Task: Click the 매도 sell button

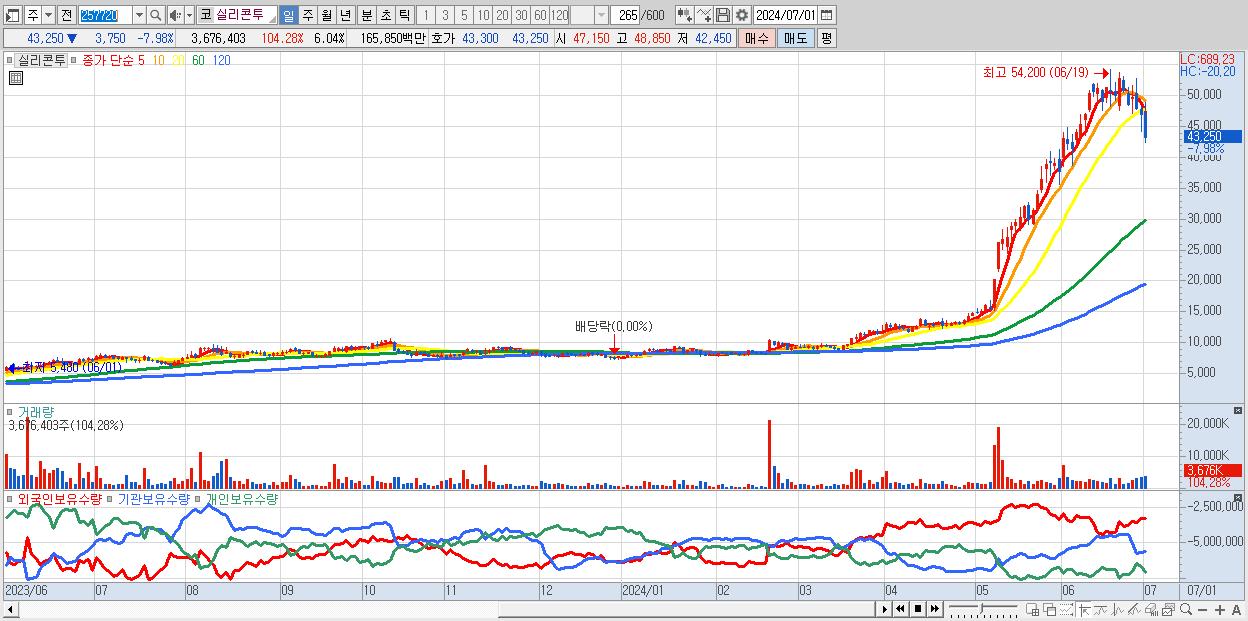Action: point(796,38)
